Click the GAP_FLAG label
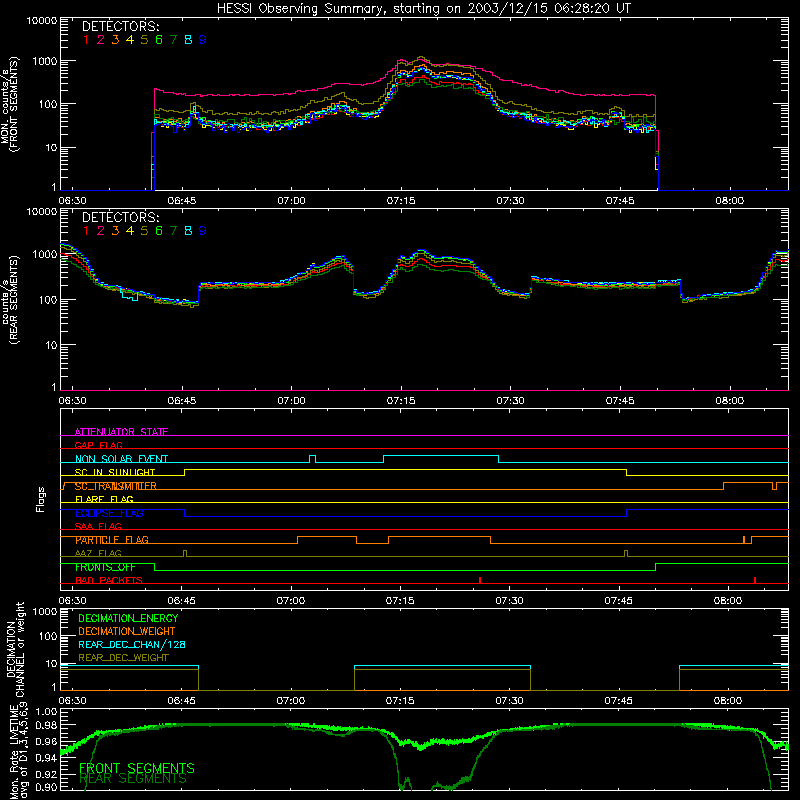Viewport: 800px width, 800px height. pyautogui.click(x=98, y=445)
